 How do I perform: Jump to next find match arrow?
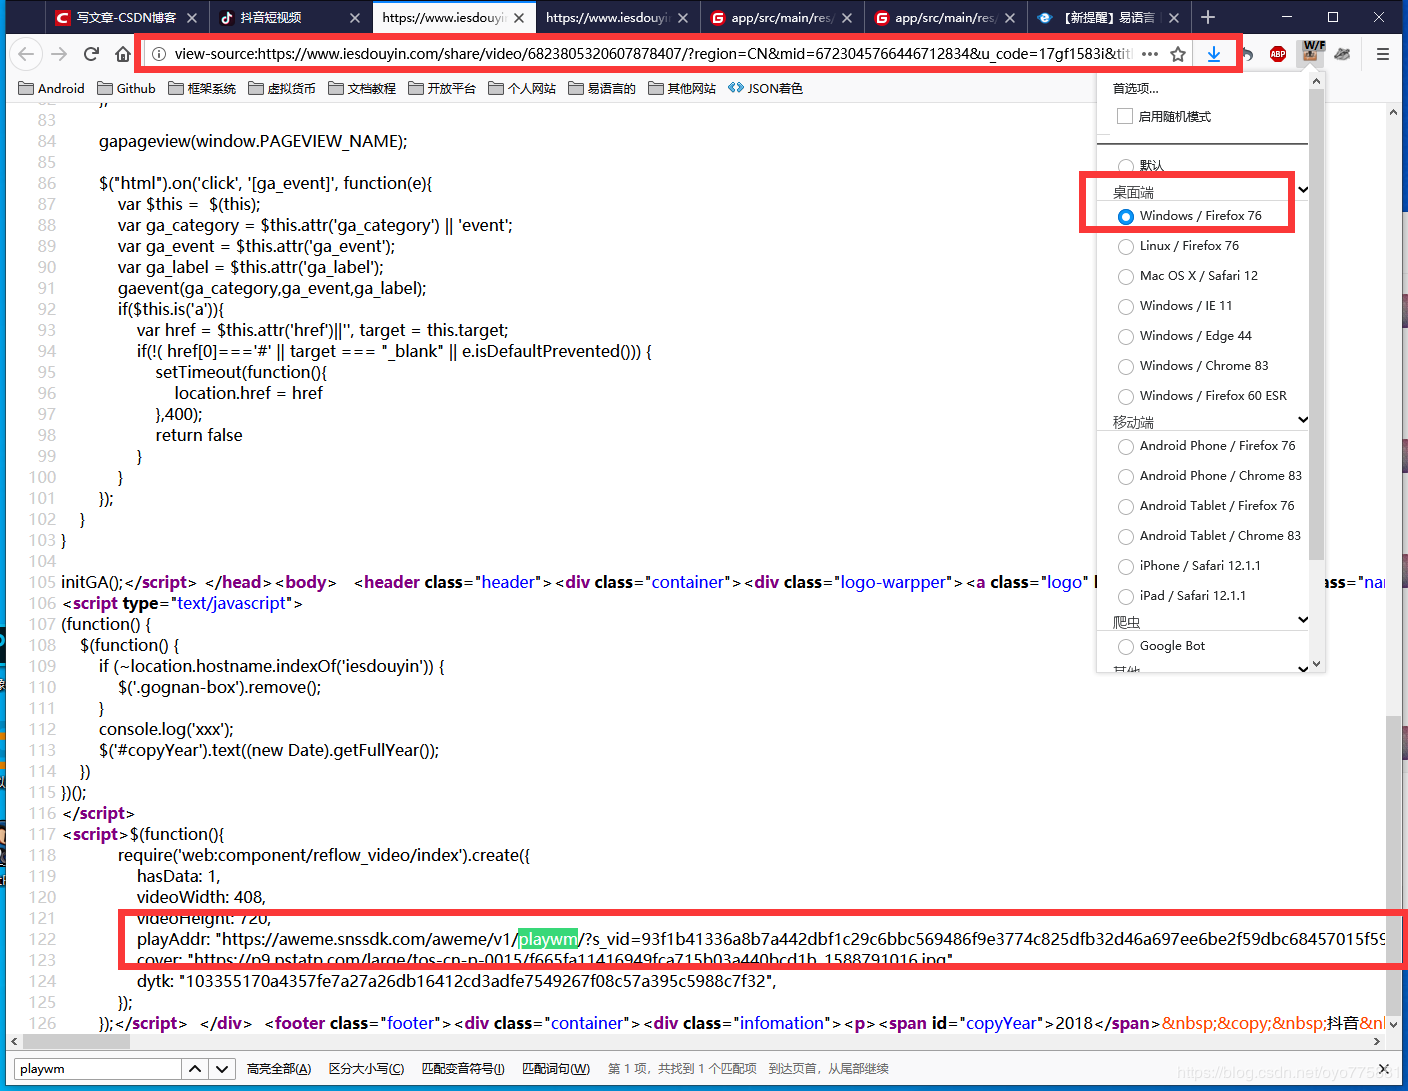pos(222,1069)
